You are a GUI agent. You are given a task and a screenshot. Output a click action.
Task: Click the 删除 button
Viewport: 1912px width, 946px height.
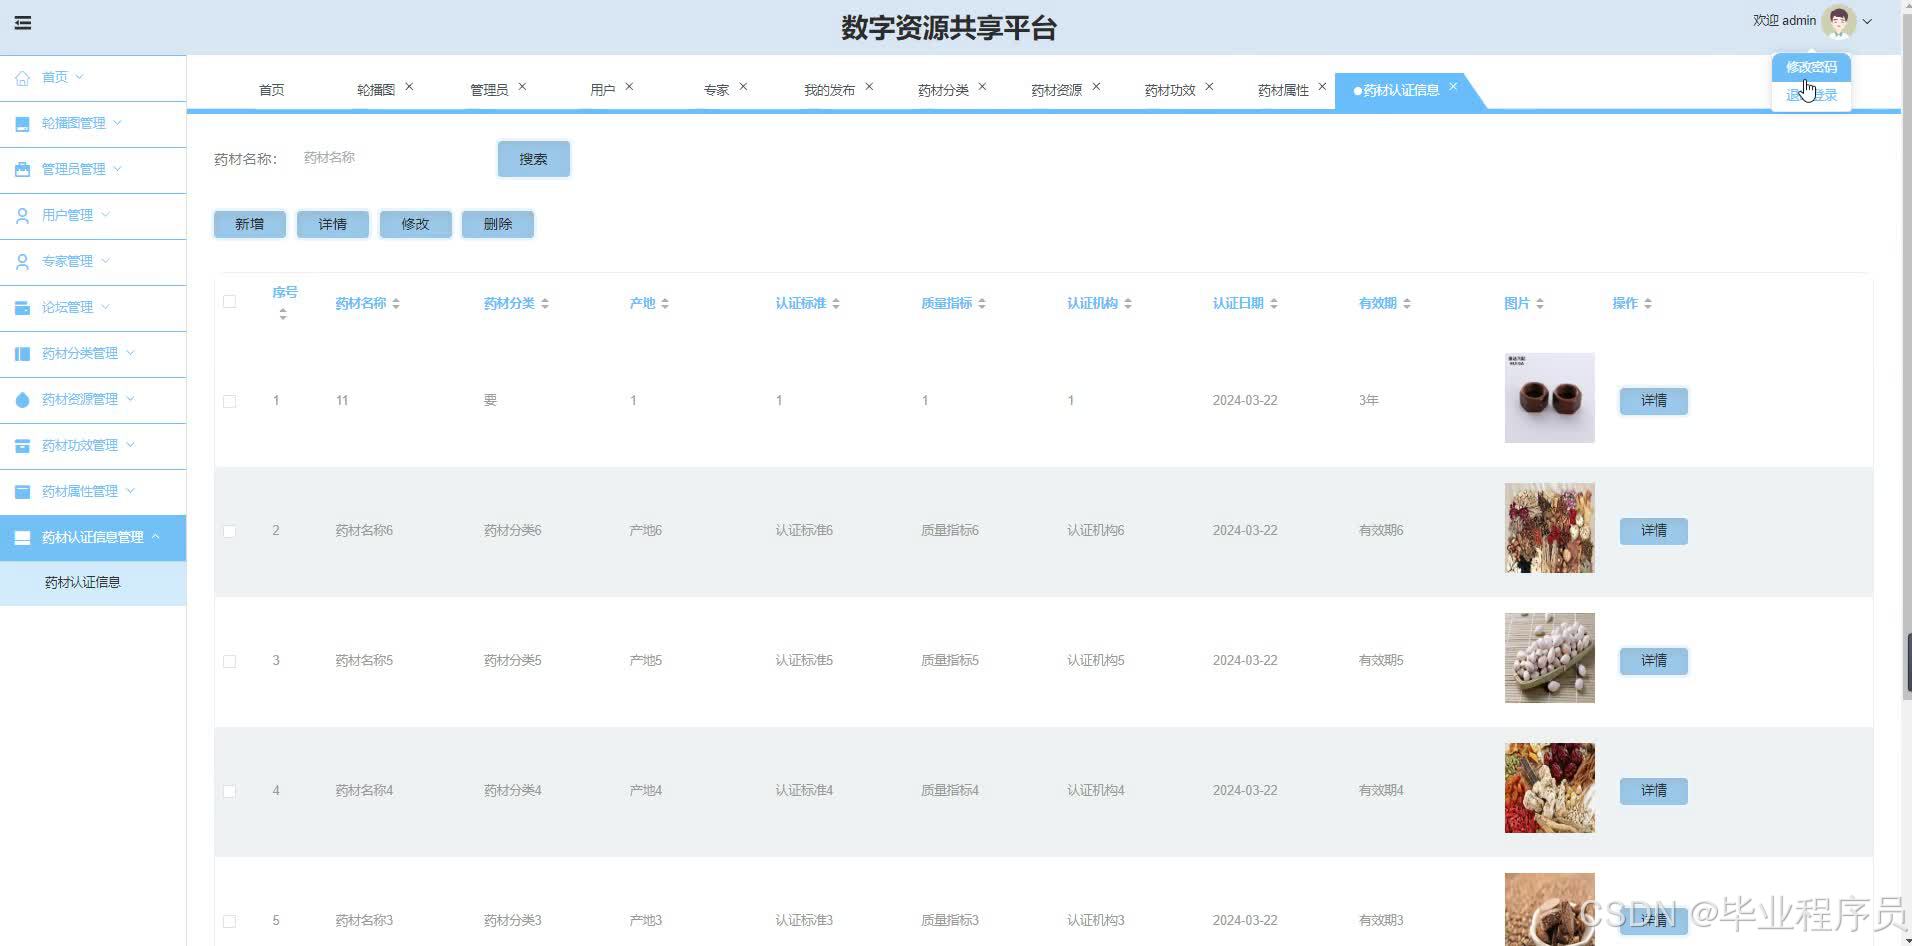pyautogui.click(x=497, y=224)
